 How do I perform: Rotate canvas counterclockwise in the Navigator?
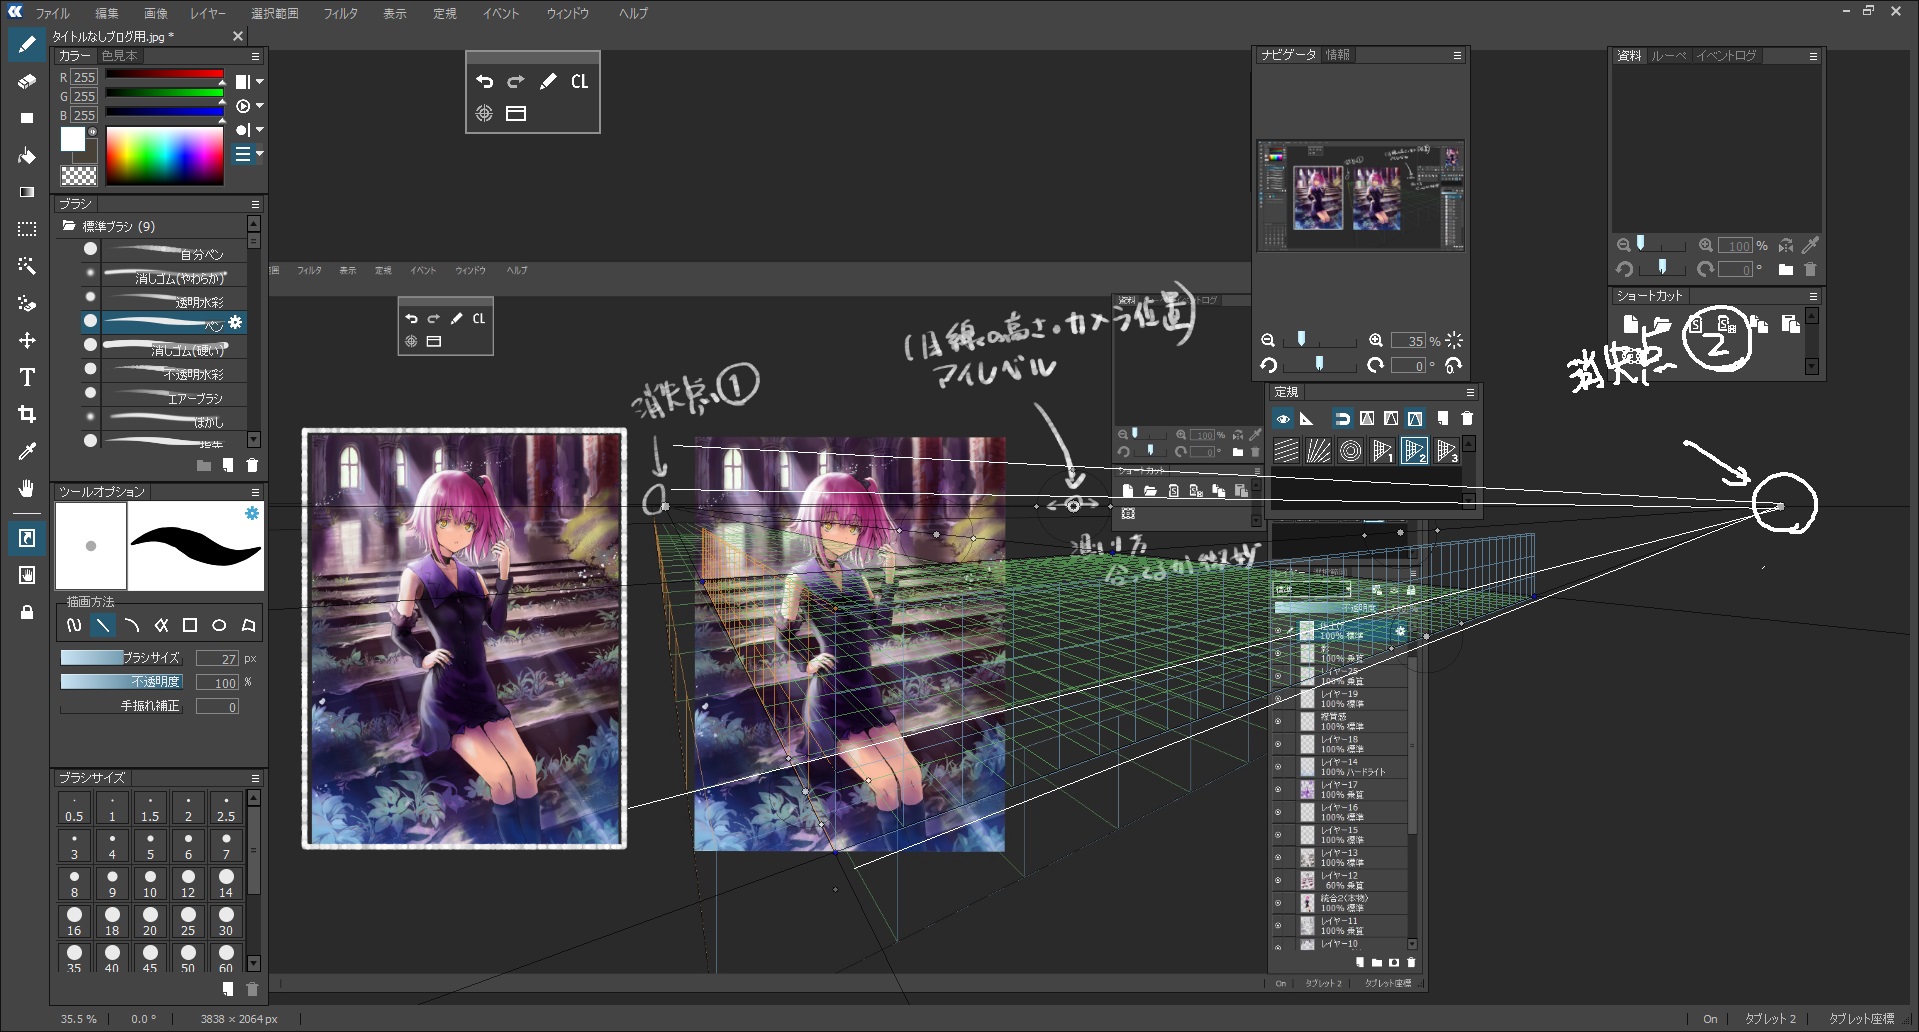[x=1268, y=365]
